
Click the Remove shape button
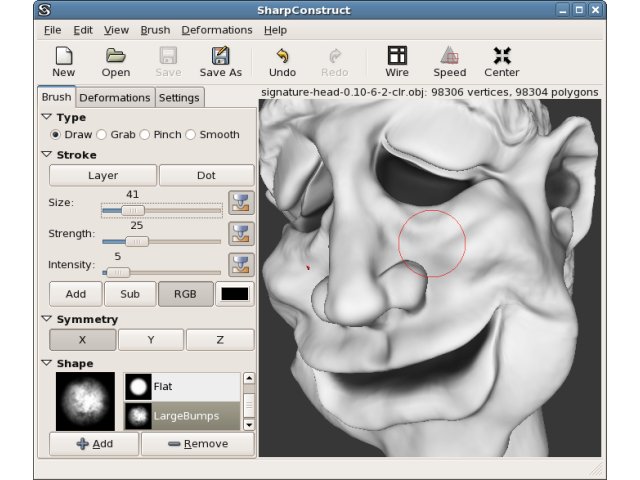(198, 444)
